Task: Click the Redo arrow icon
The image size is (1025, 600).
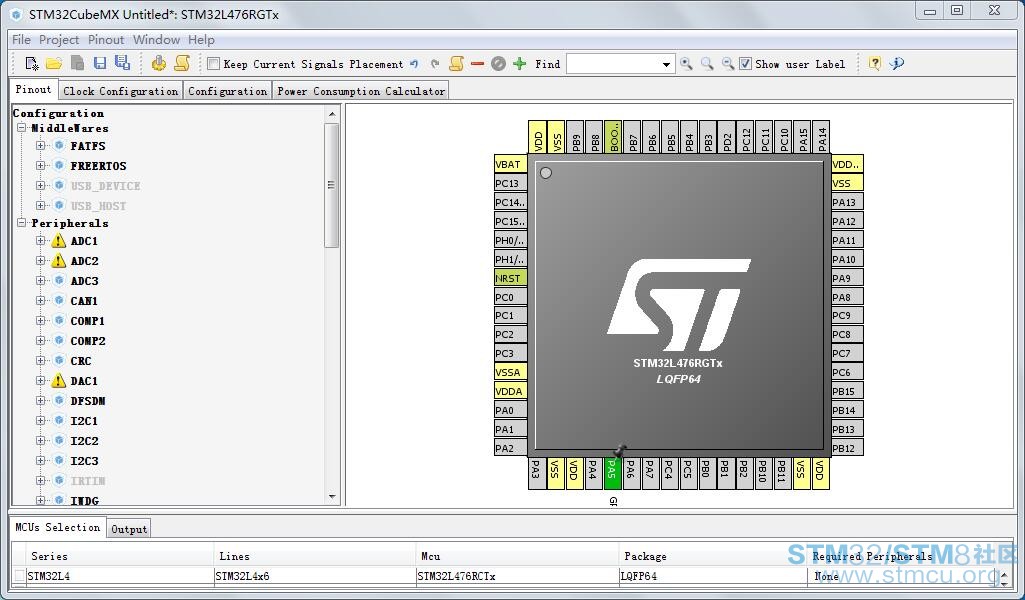Action: click(435, 63)
